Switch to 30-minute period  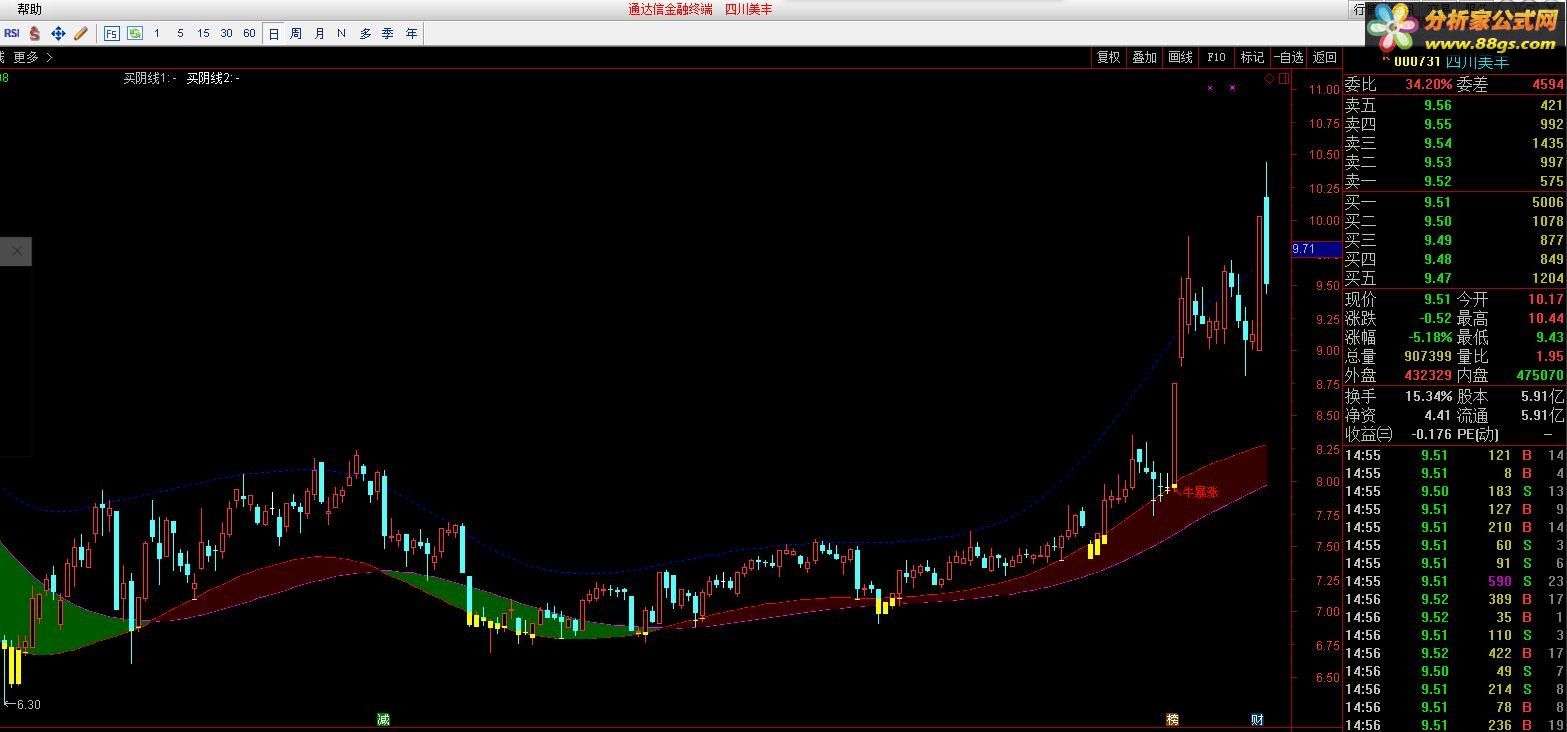click(x=226, y=33)
